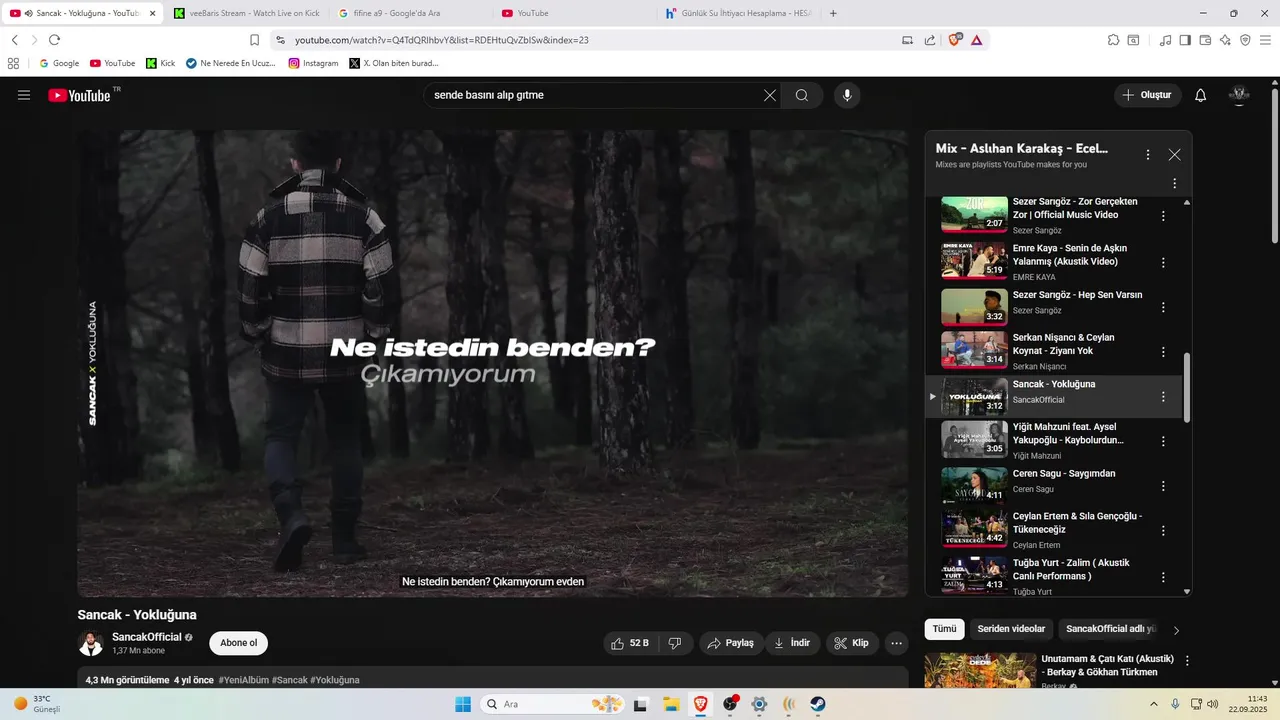Open options for Ceren Sagu - Saygımdan

[x=1163, y=486]
